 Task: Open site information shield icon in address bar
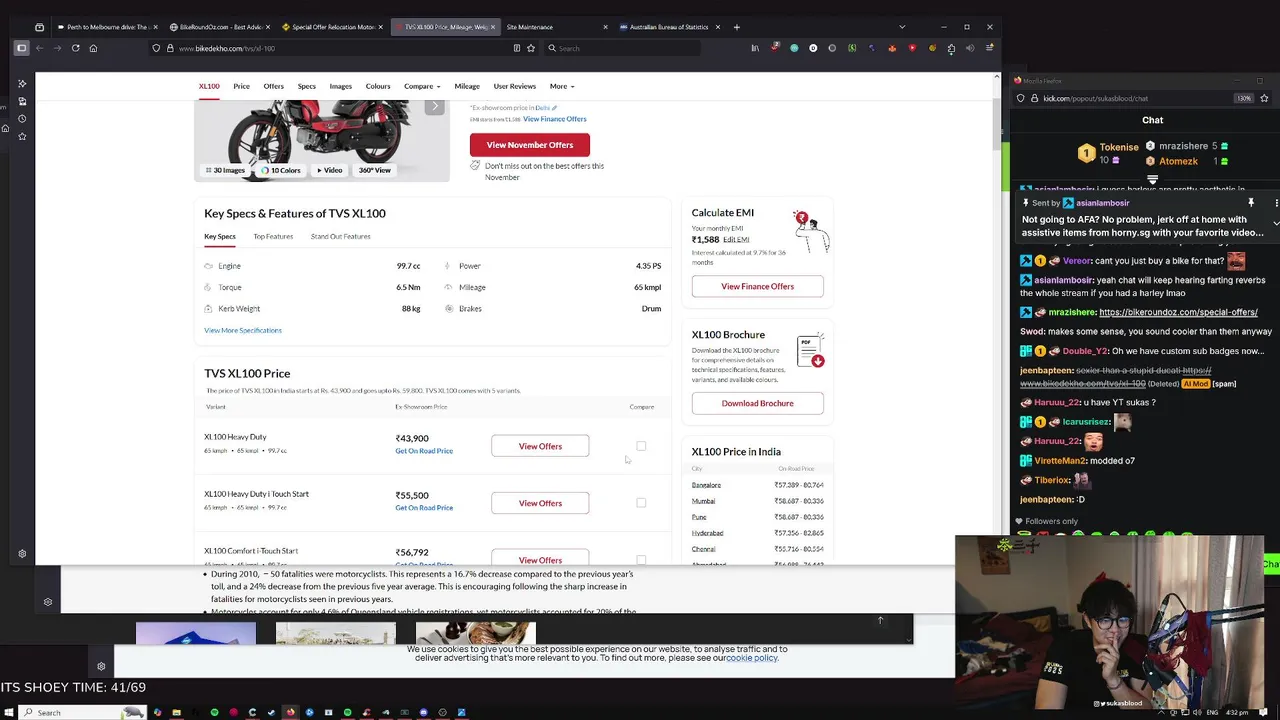pyautogui.click(x=156, y=48)
